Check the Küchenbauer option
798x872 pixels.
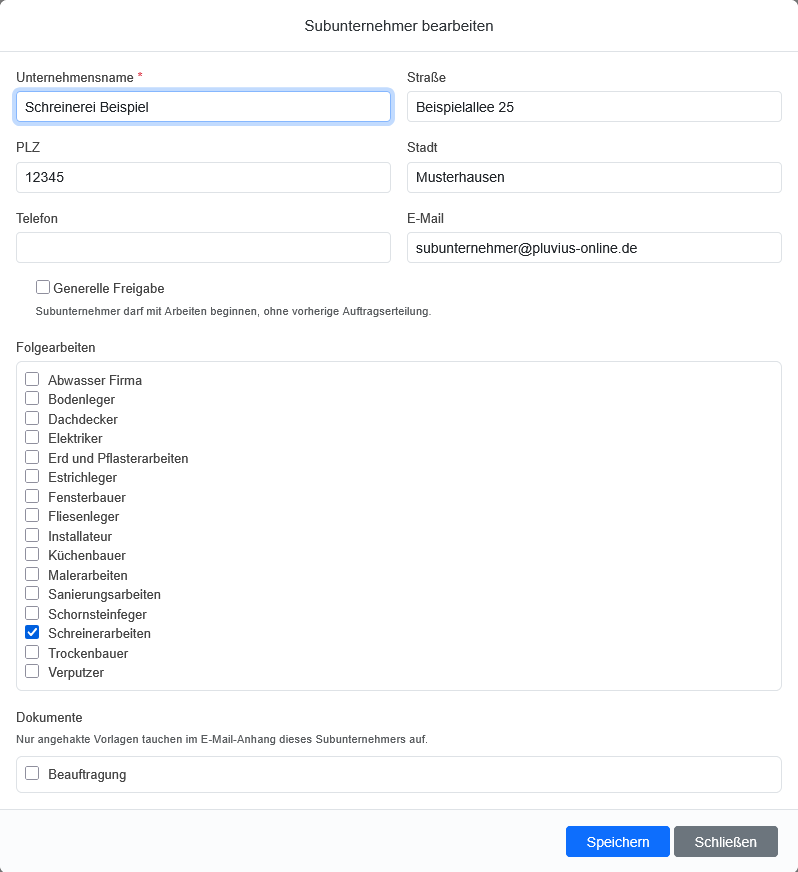[x=32, y=554]
